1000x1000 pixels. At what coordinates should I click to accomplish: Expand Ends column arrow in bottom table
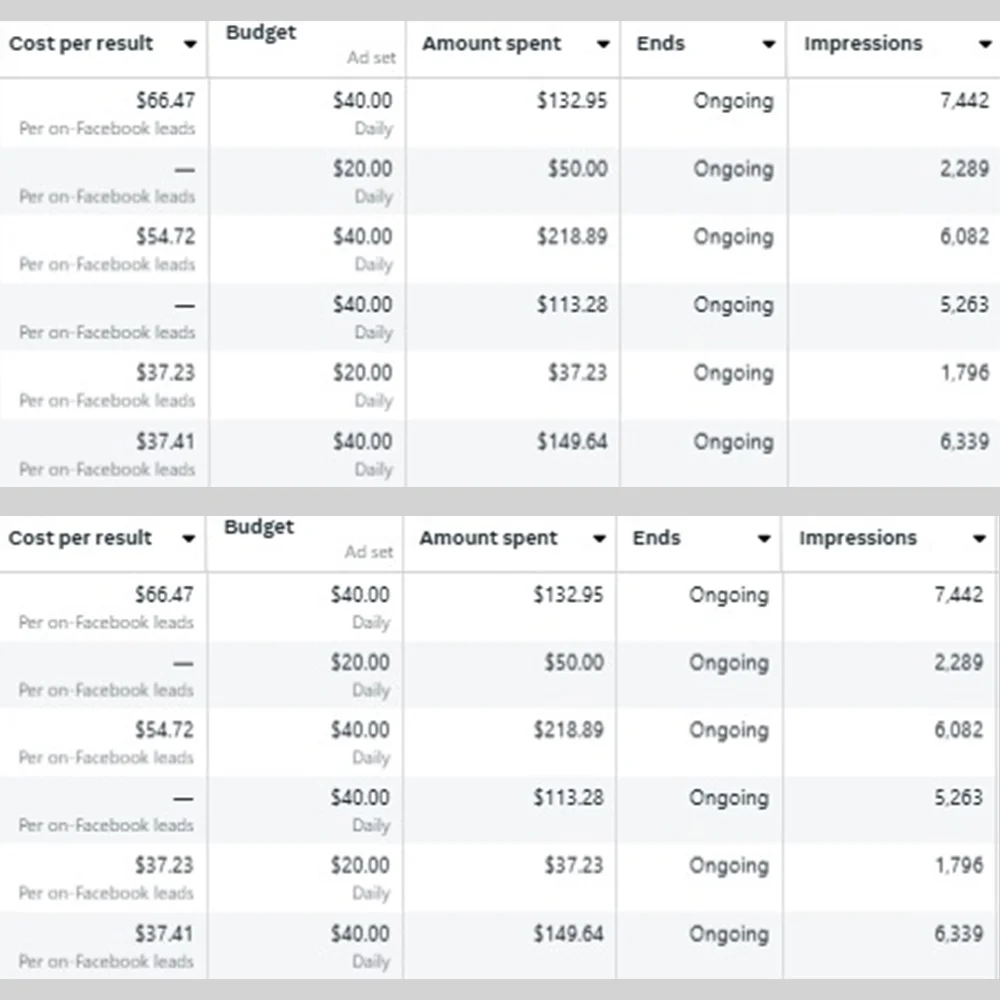click(764, 539)
